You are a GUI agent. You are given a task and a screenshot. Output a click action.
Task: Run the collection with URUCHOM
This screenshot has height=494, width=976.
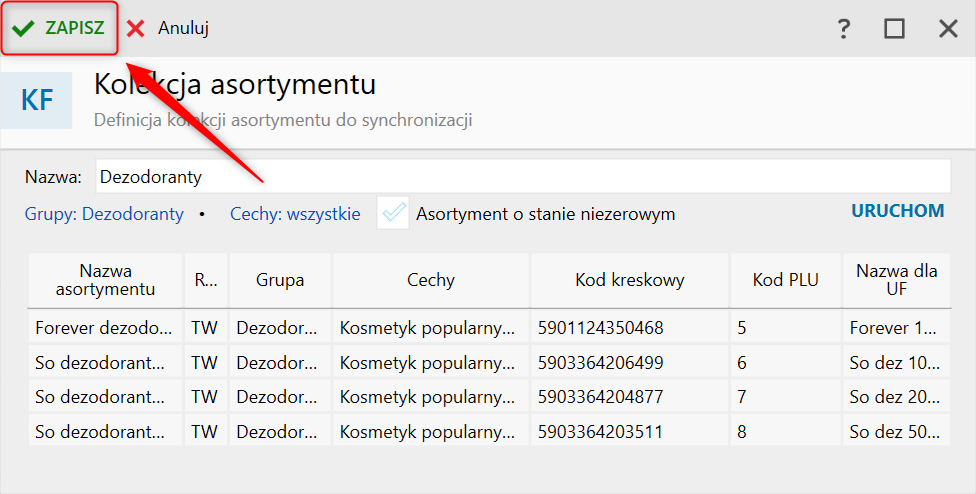click(x=898, y=211)
